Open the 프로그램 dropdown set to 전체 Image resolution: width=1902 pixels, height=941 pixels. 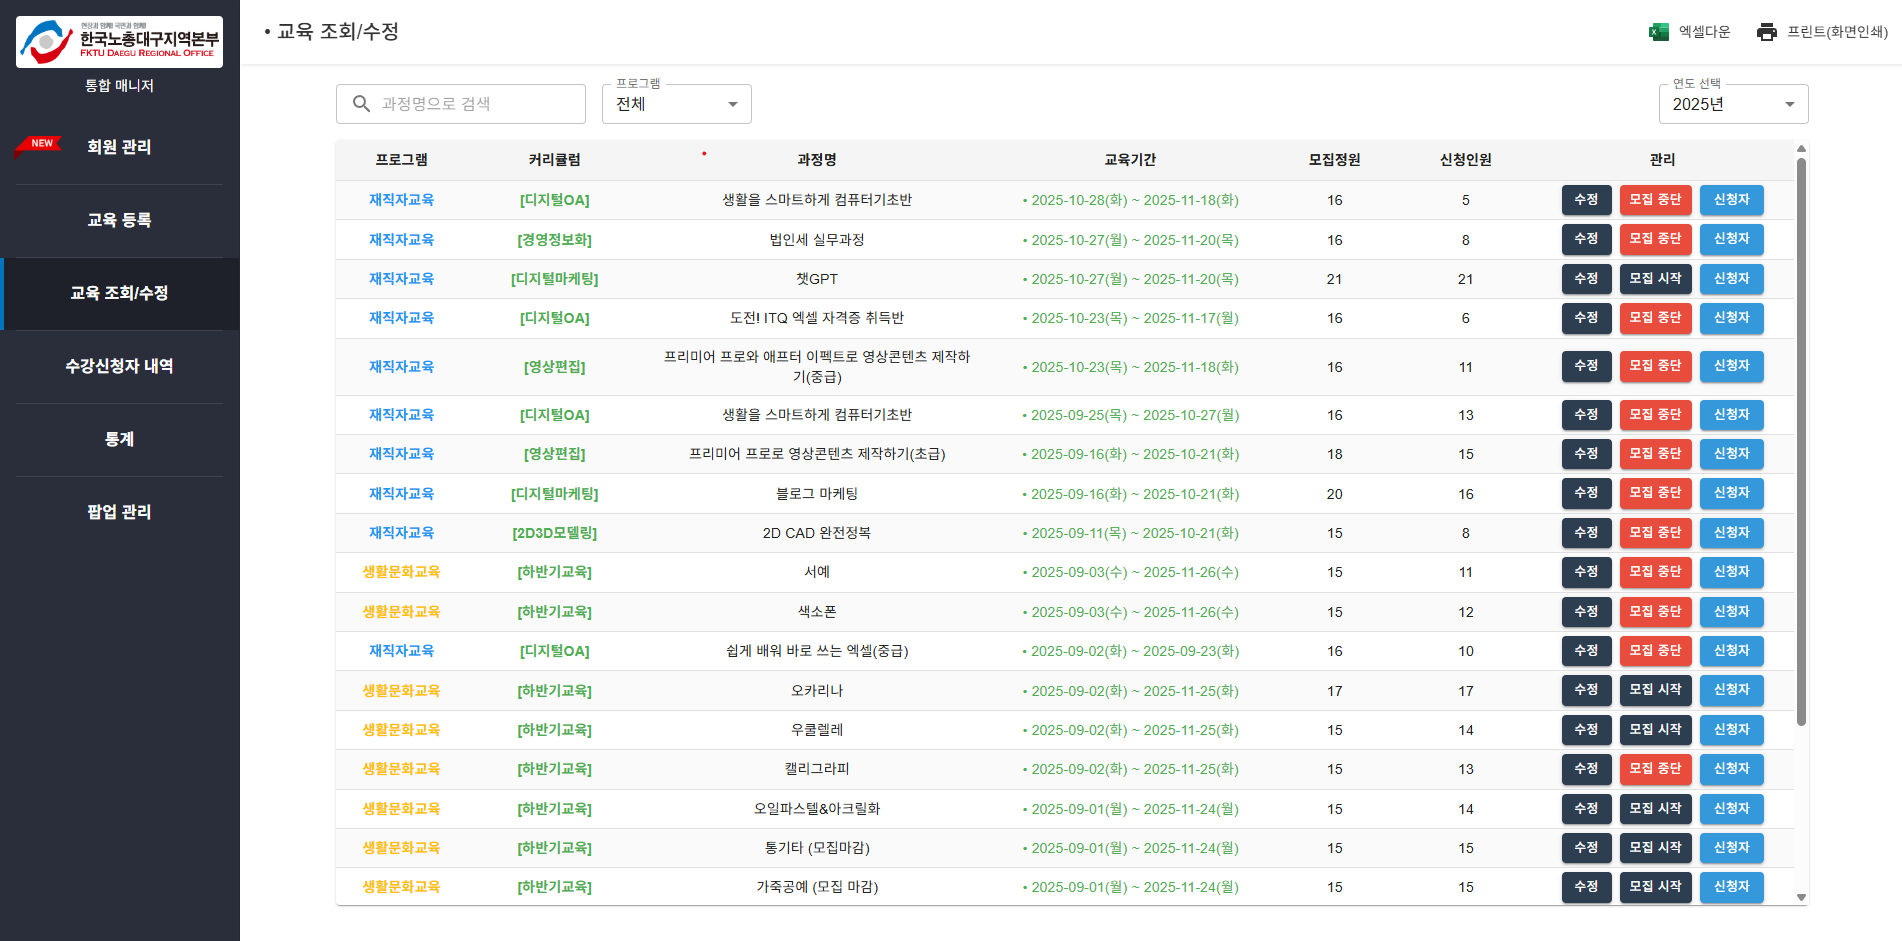676,104
